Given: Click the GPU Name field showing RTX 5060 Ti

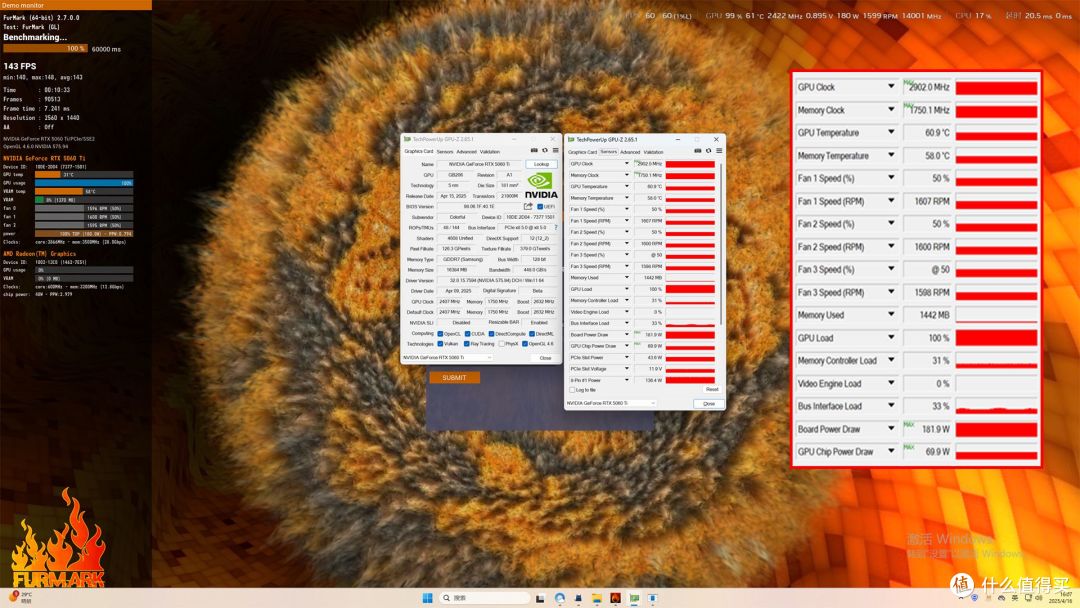Looking at the screenshot, I should tap(479, 164).
